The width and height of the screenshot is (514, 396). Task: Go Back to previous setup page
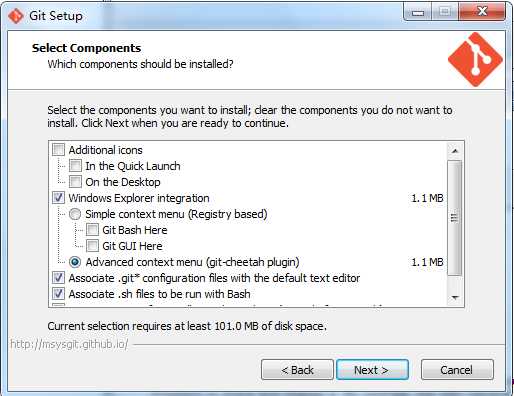tap(297, 370)
